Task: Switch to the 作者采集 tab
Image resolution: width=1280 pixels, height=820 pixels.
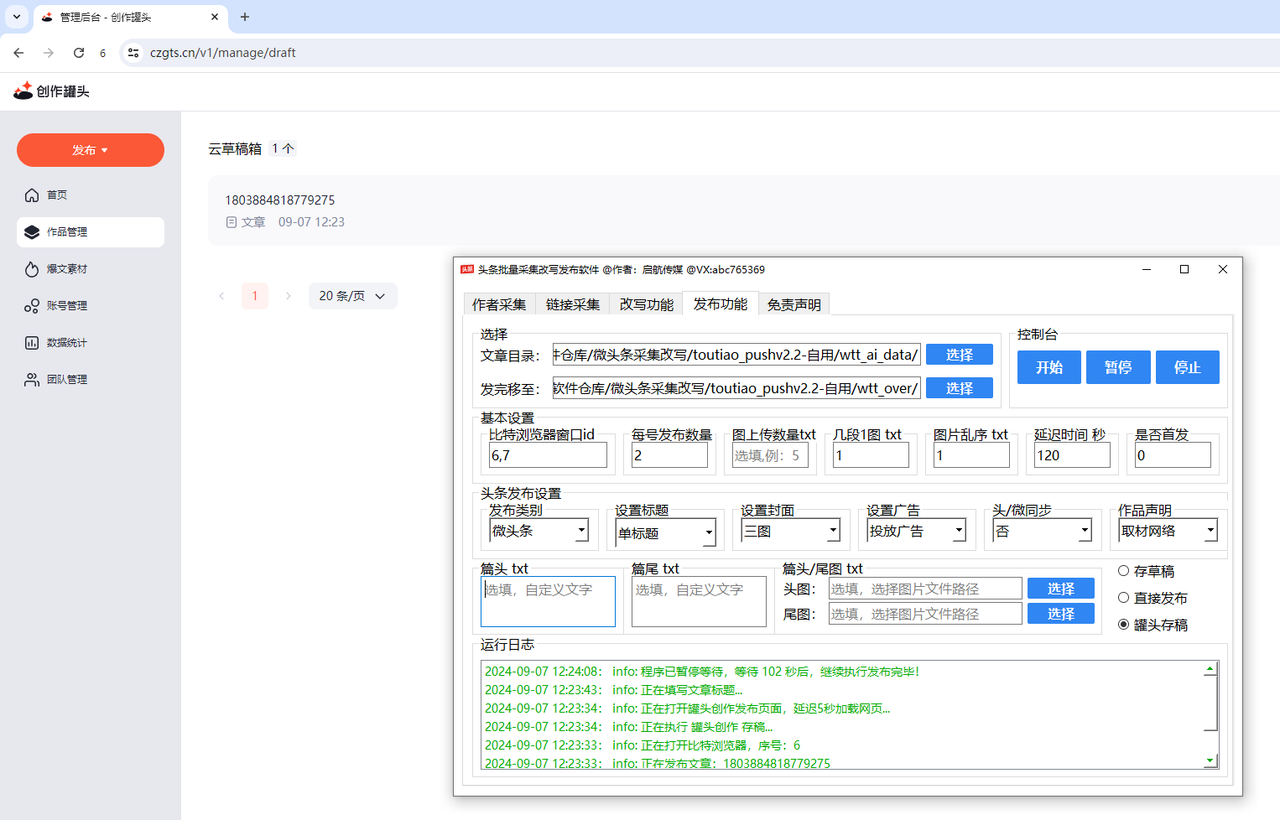Action: [499, 305]
